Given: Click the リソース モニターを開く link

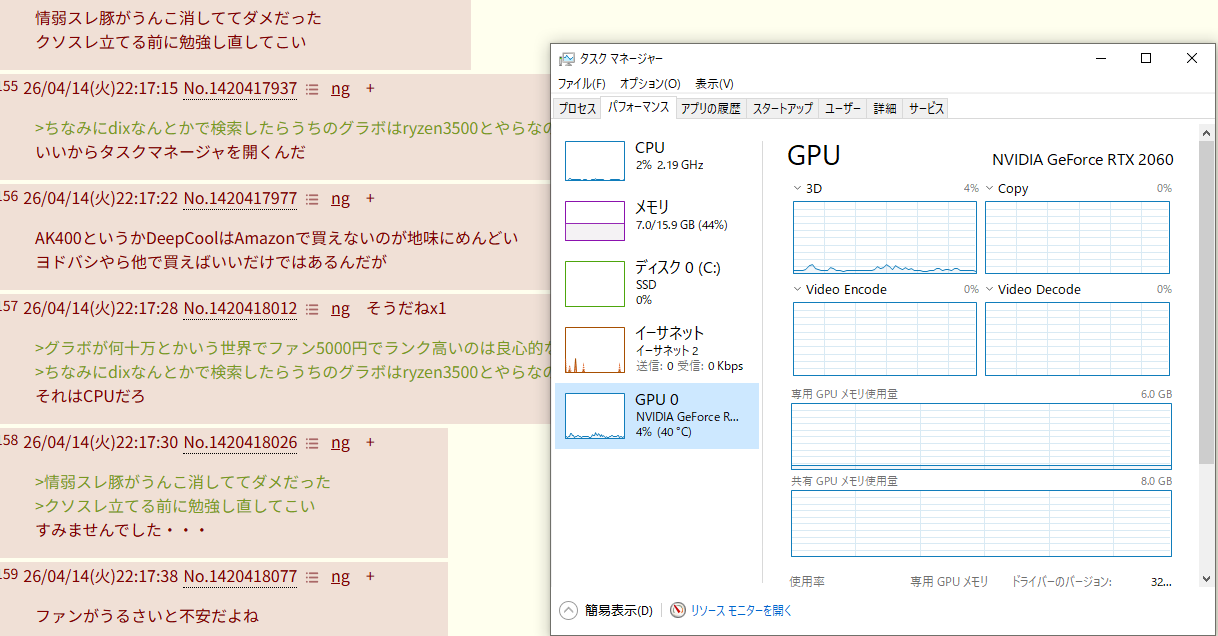Looking at the screenshot, I should (x=741, y=610).
